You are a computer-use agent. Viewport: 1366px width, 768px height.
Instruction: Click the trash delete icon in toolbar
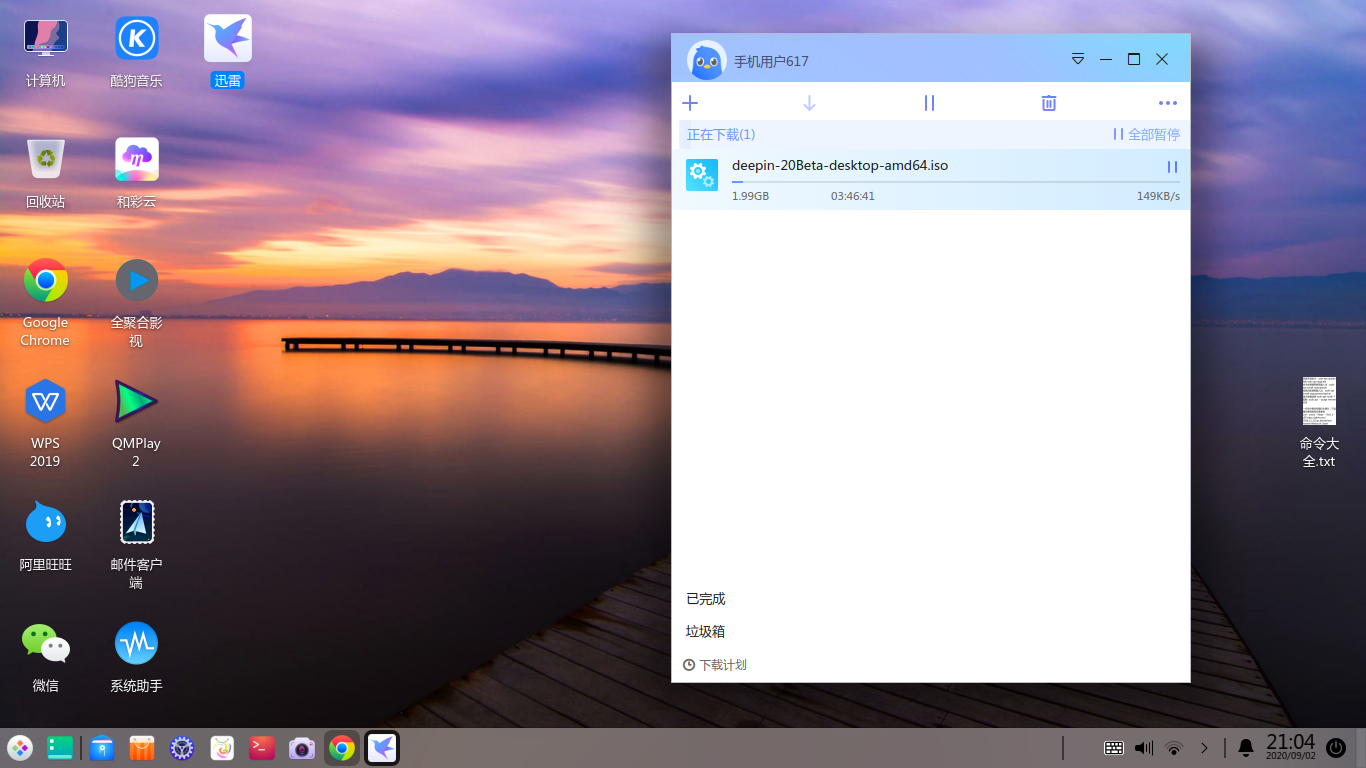pyautogui.click(x=1049, y=103)
